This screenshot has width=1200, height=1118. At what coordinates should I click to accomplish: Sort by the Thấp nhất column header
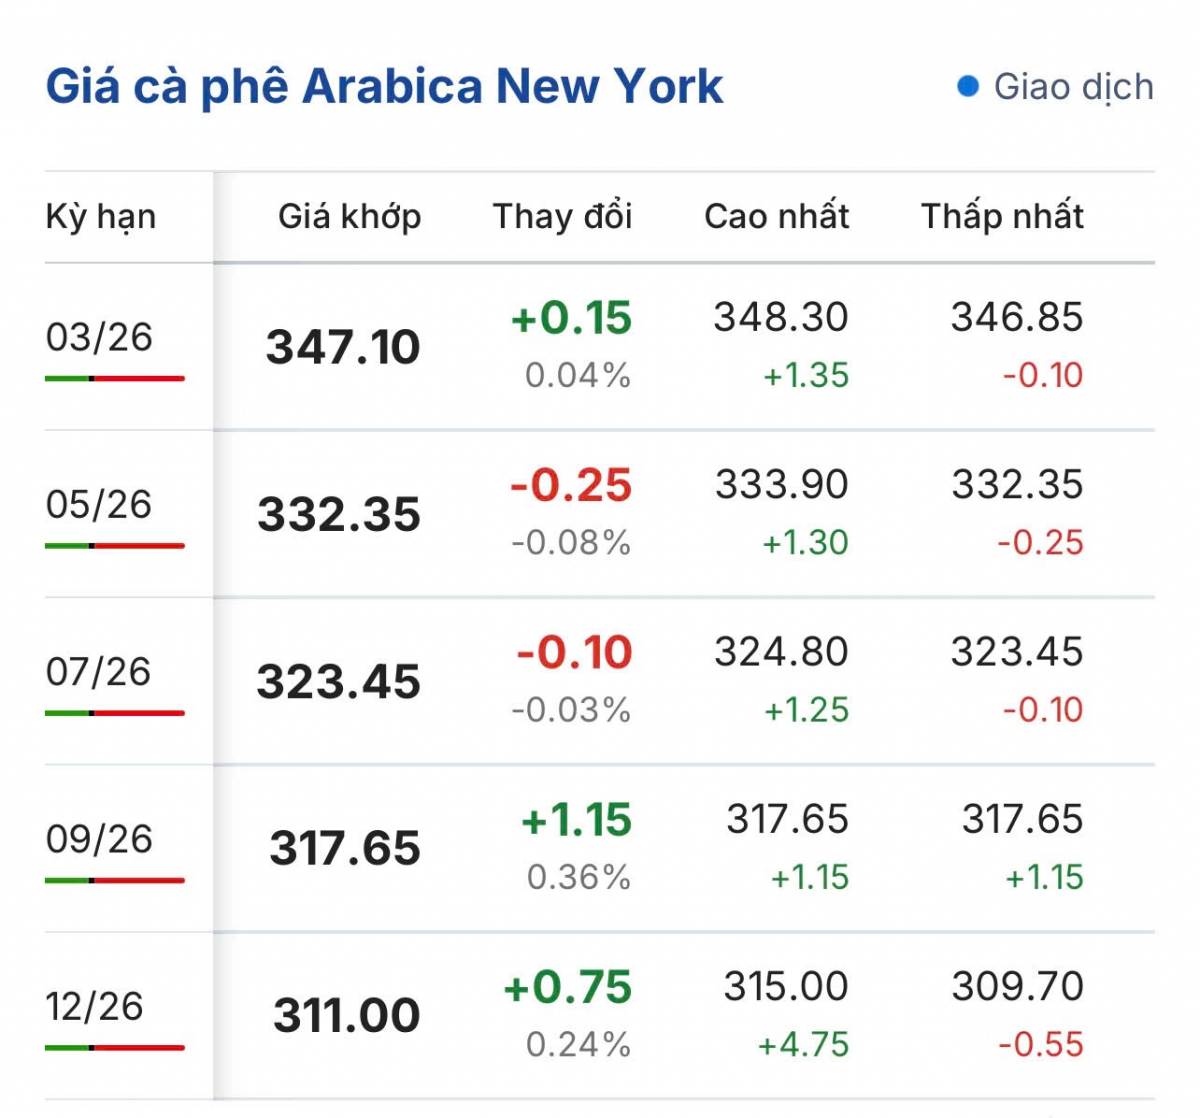pyautogui.click(x=1002, y=216)
